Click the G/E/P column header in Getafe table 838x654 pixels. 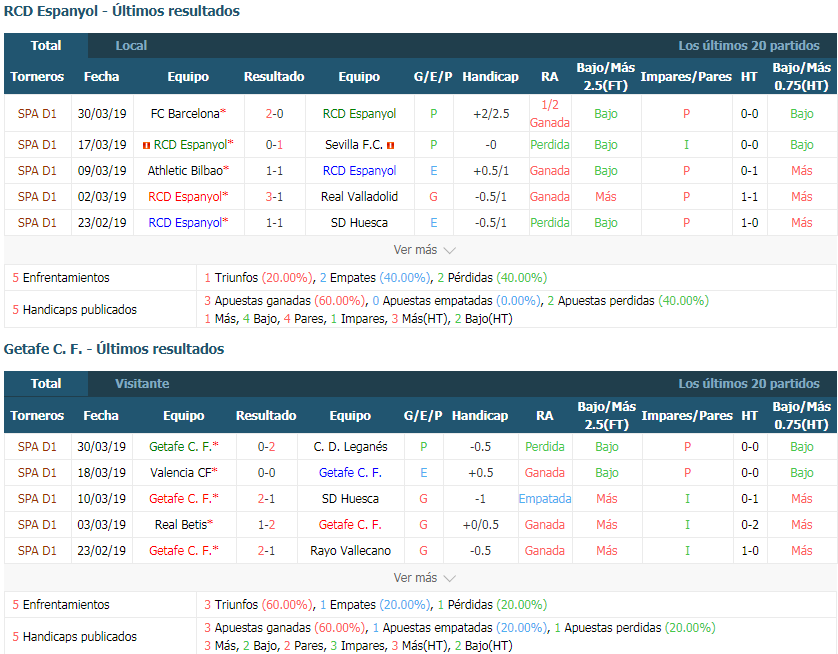pos(423,416)
